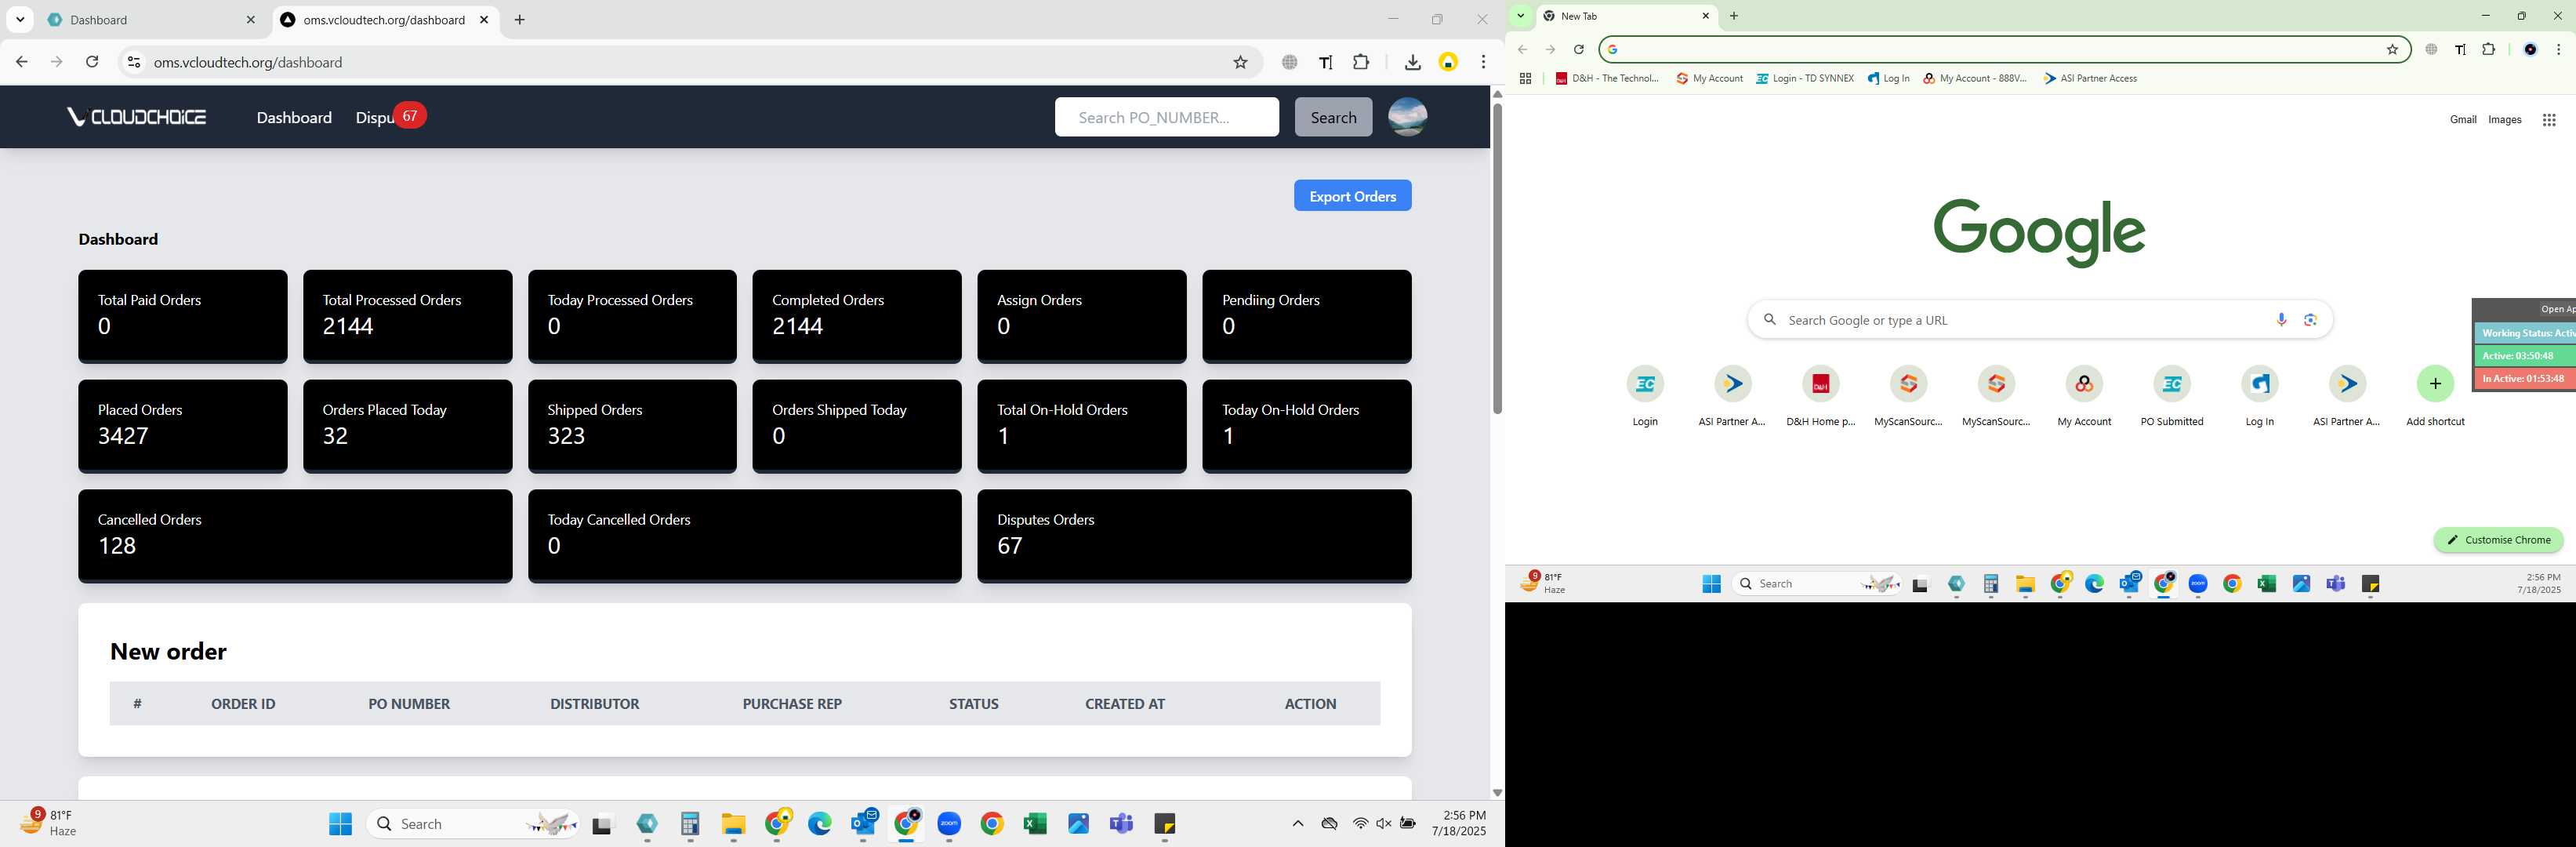Screen dimensions: 2576x847
Task: Bookmark star in the New Tab window address bar
Action: click(2392, 49)
